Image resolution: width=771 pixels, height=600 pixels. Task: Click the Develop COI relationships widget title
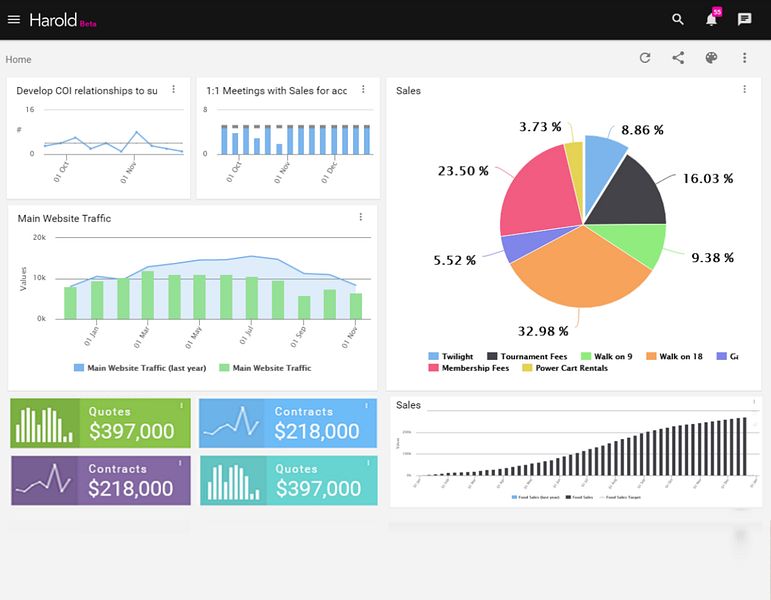point(87,90)
